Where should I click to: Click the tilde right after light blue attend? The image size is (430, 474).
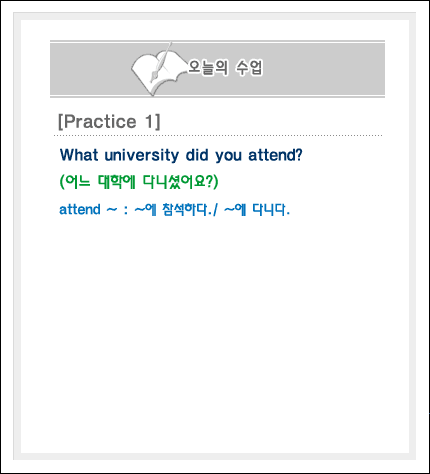pyautogui.click(x=112, y=210)
